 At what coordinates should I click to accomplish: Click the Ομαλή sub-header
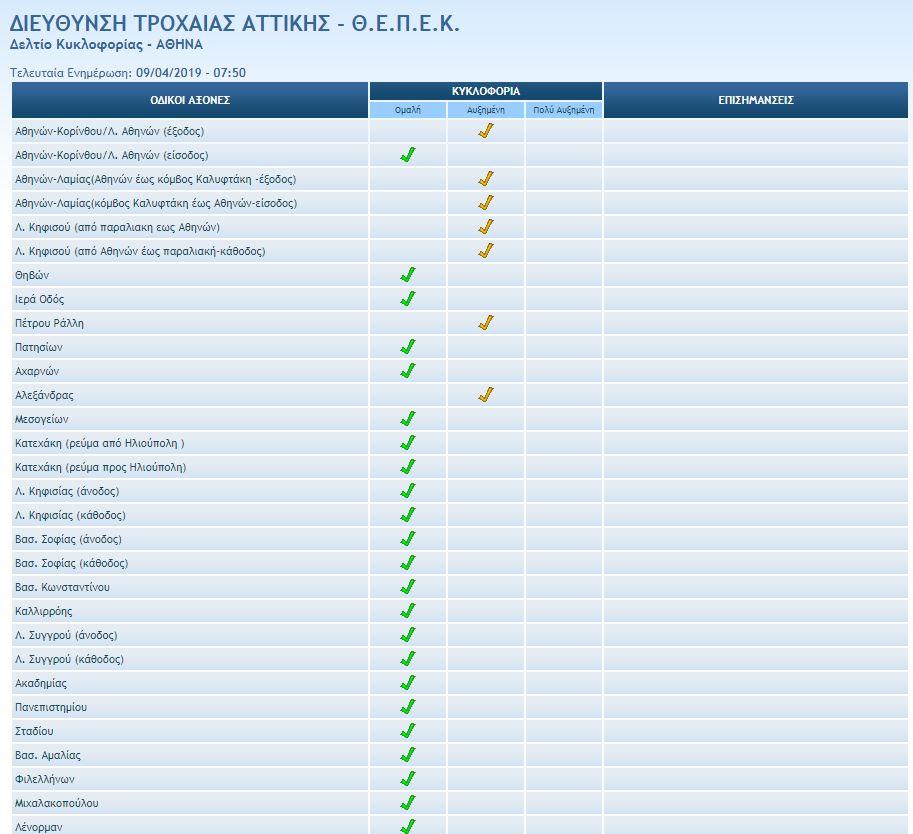click(x=408, y=110)
